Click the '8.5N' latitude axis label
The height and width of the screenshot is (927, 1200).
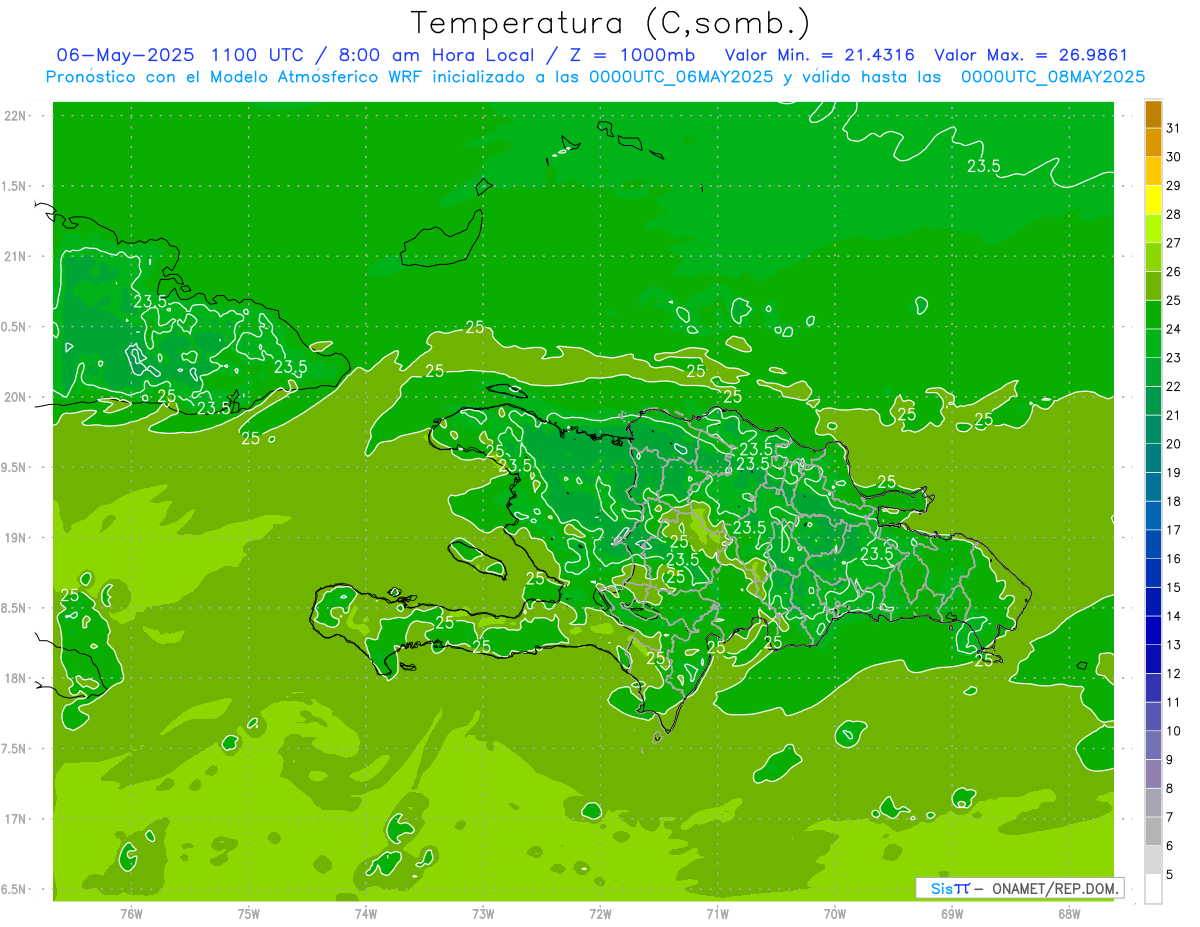click(x=15, y=608)
